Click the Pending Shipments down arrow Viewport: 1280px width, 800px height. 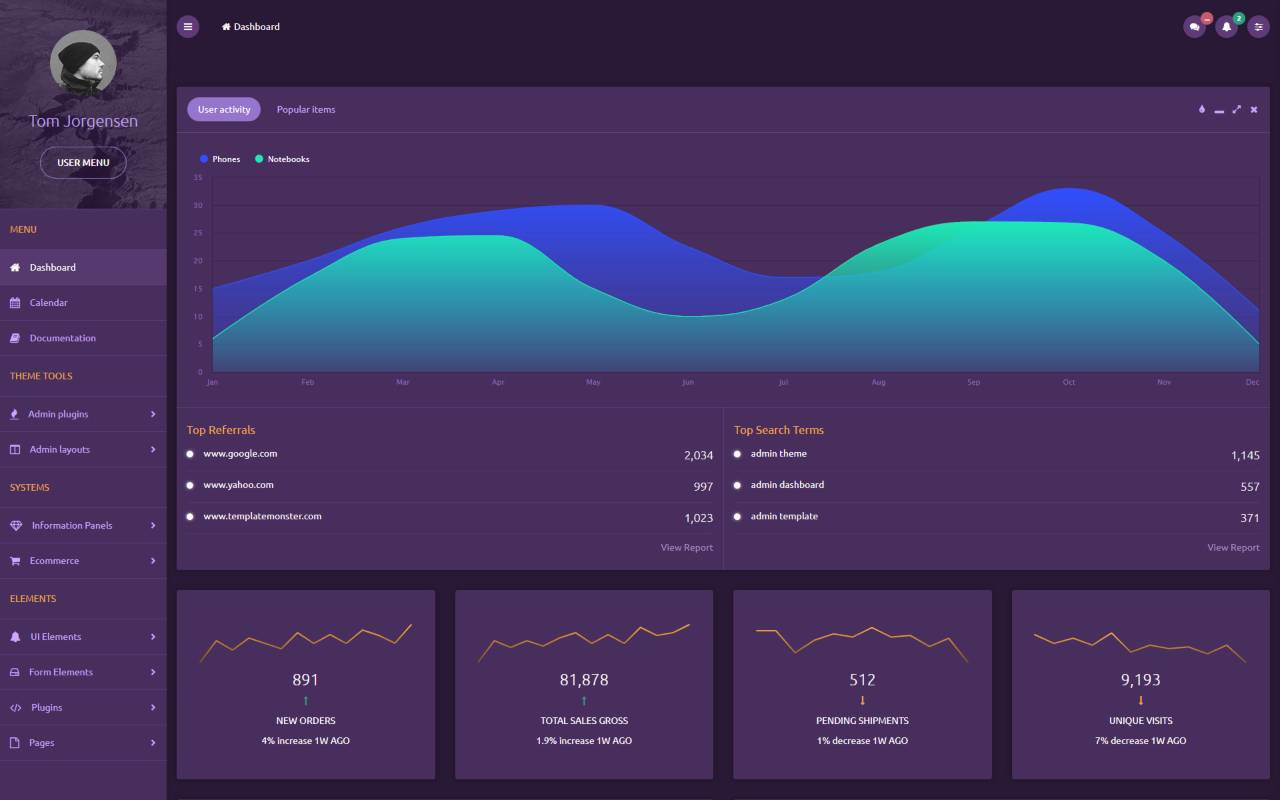[862, 701]
